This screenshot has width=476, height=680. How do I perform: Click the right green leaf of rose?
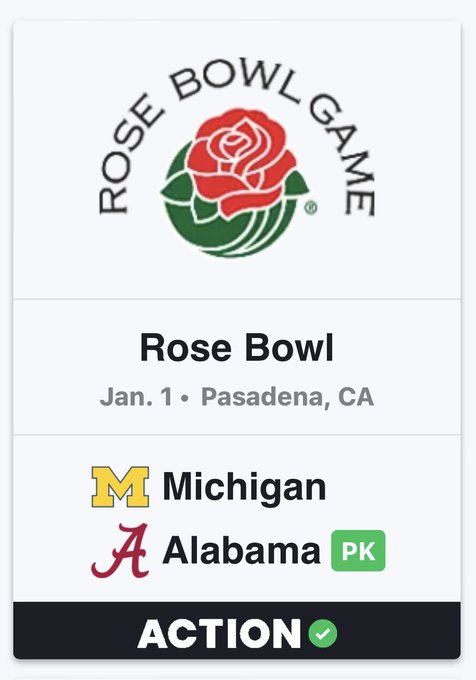pyautogui.click(x=295, y=186)
